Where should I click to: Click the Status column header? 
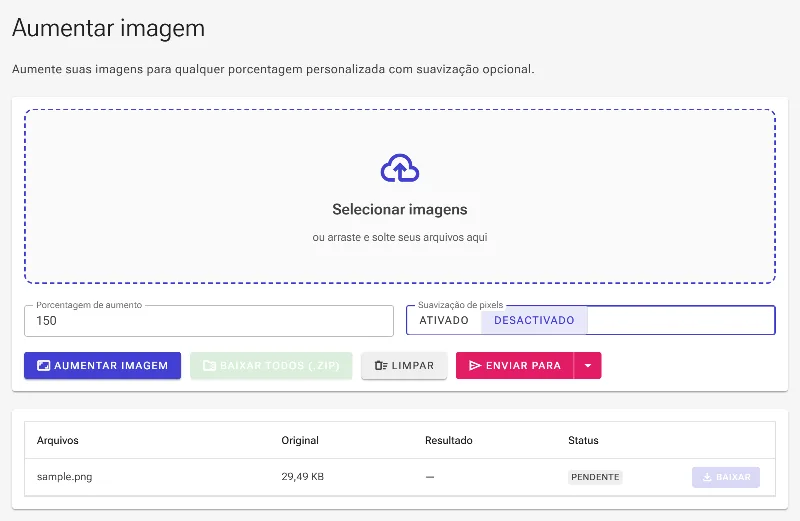pos(583,440)
